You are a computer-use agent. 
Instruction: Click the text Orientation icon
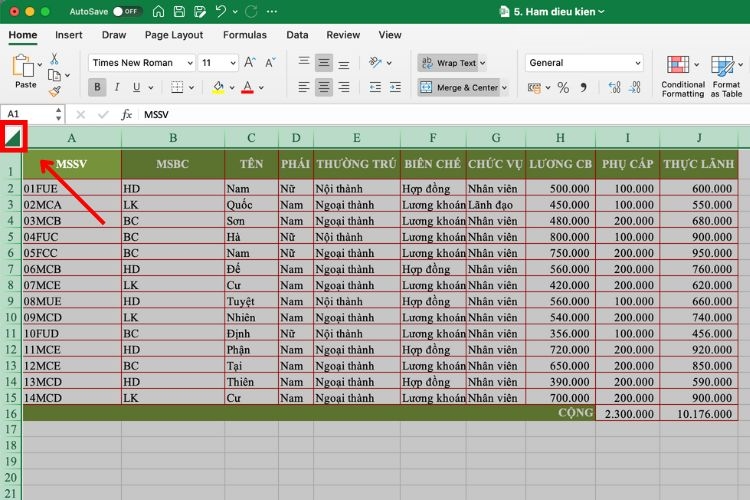[x=375, y=62]
